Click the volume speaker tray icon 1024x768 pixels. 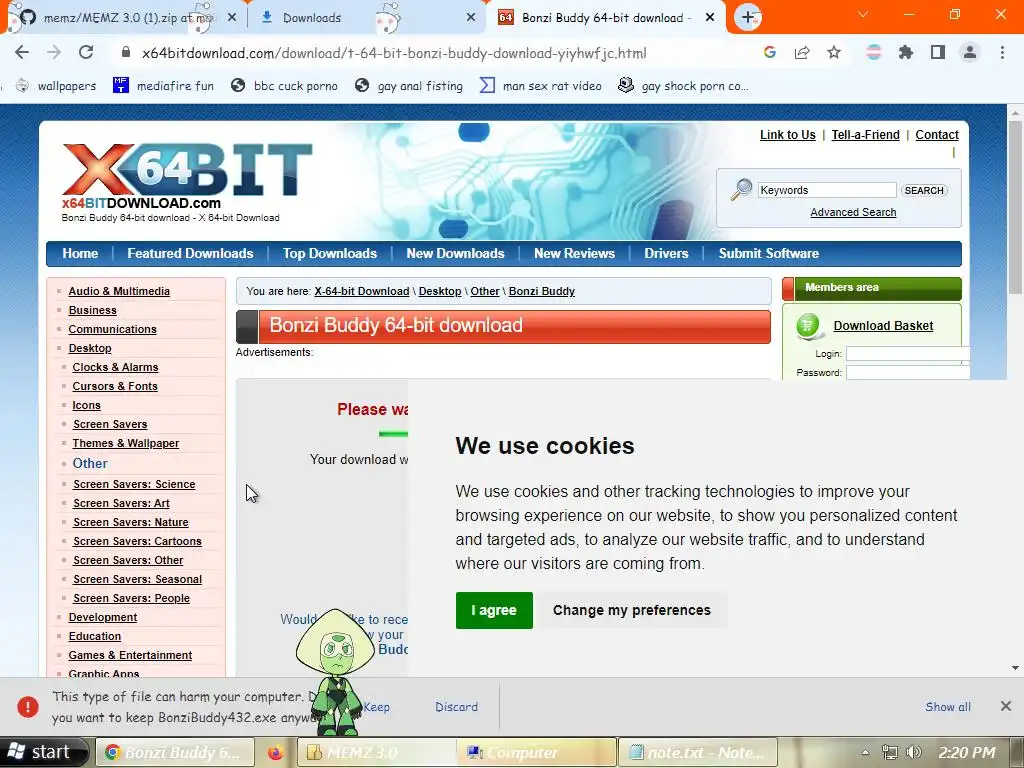coord(914,752)
